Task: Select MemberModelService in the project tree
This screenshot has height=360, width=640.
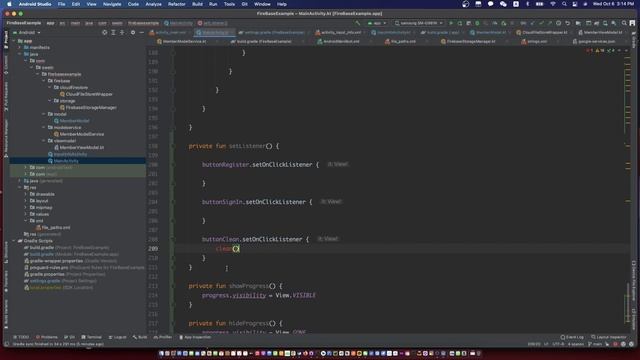Action: click(81, 134)
